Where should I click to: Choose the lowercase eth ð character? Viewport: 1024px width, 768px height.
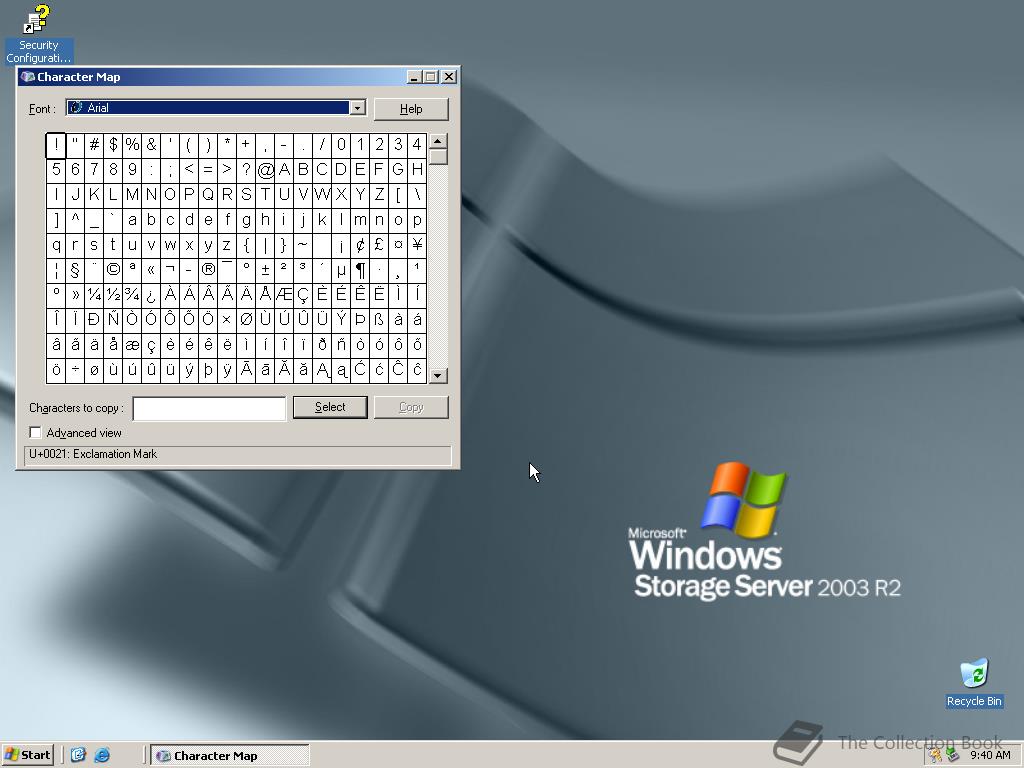click(x=323, y=345)
